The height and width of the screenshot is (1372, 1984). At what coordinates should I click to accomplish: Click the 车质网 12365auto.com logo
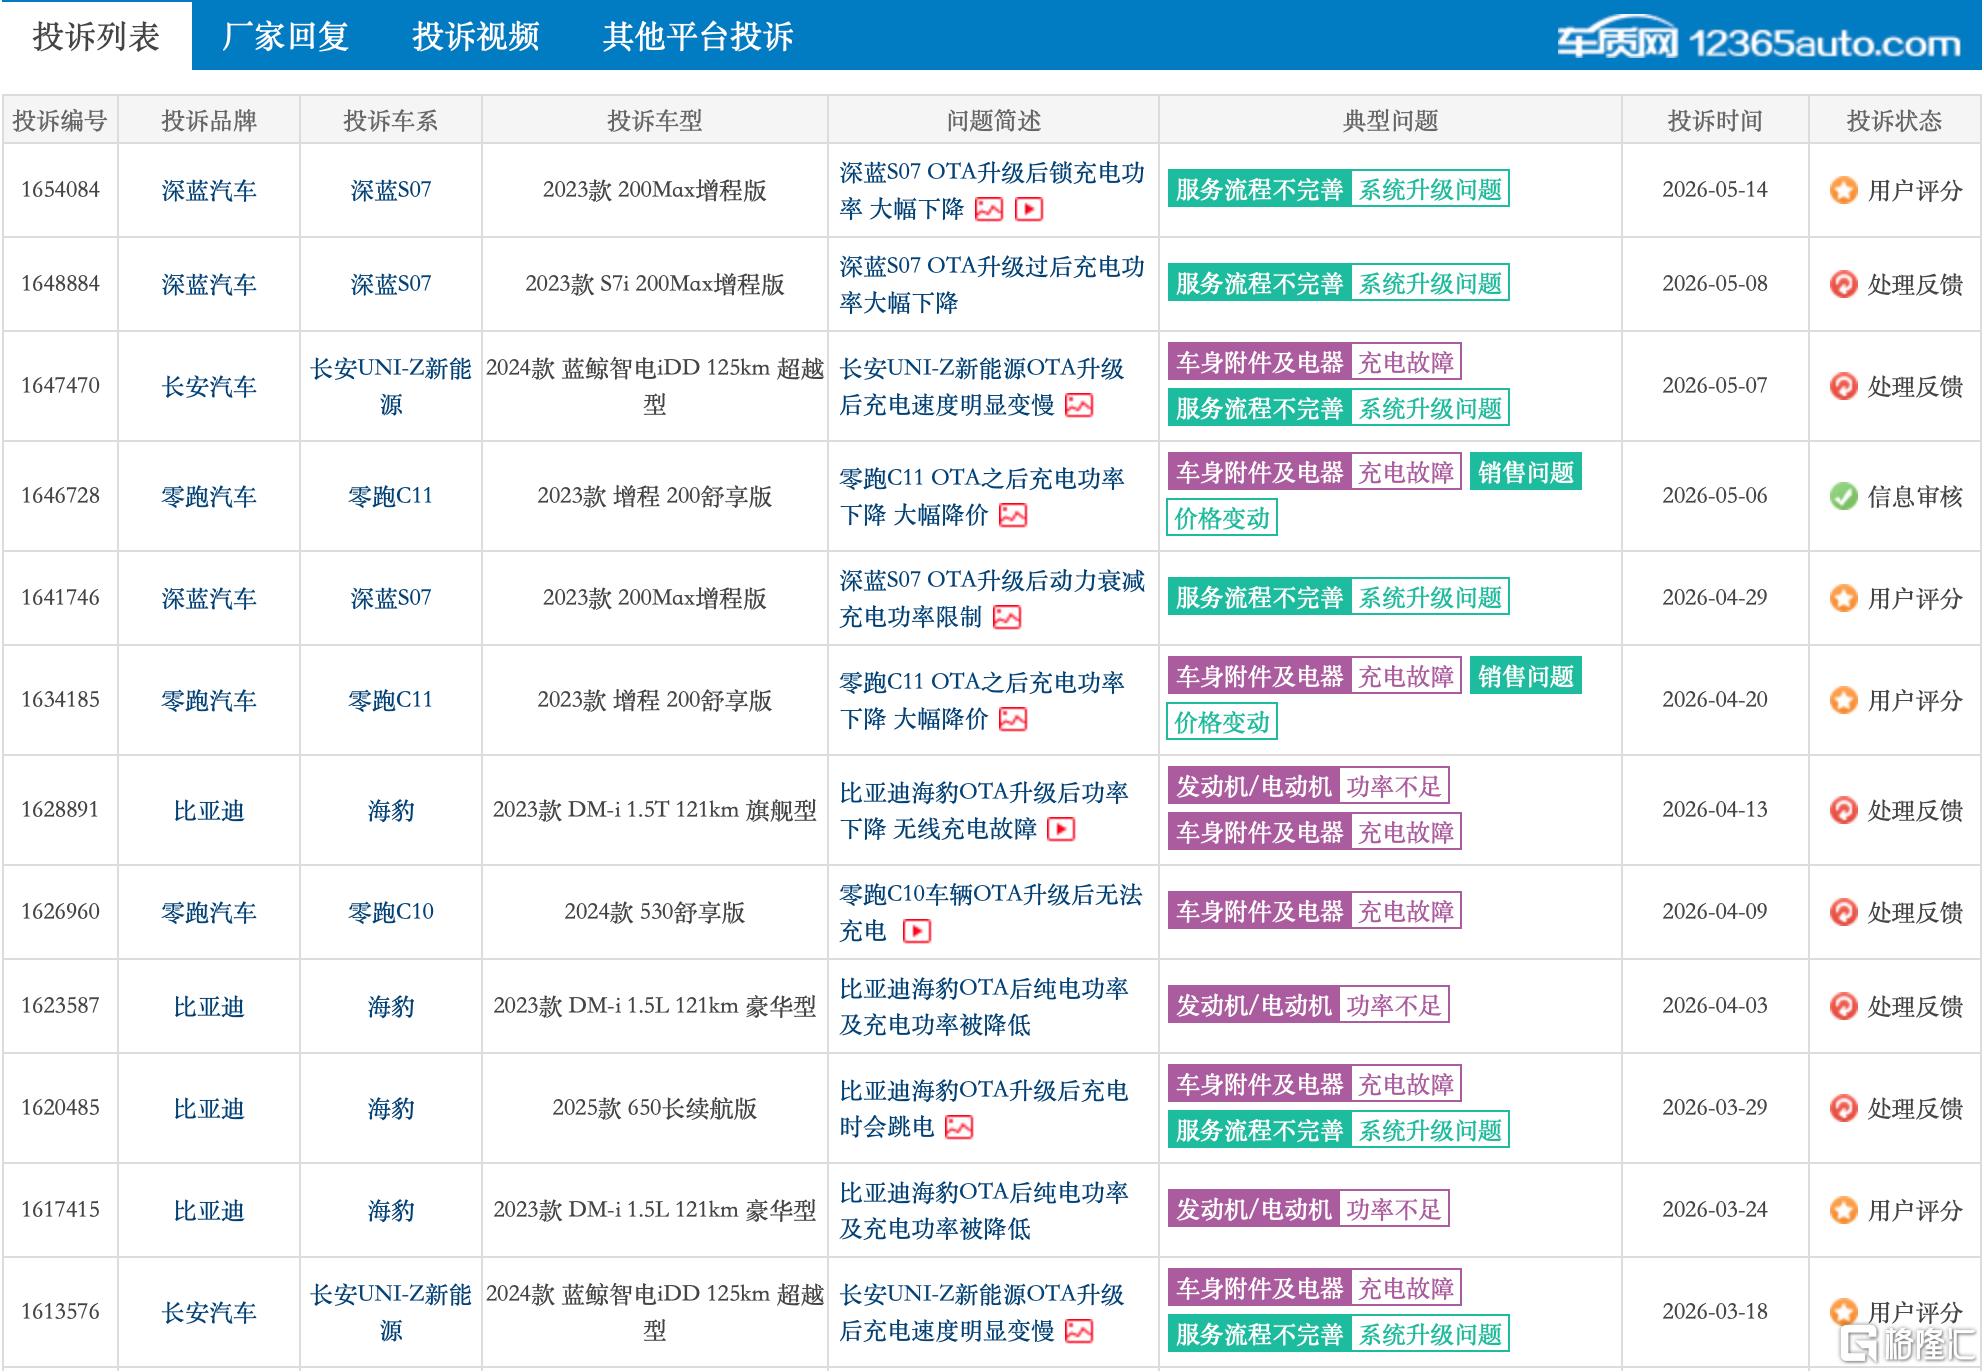click(x=1758, y=40)
